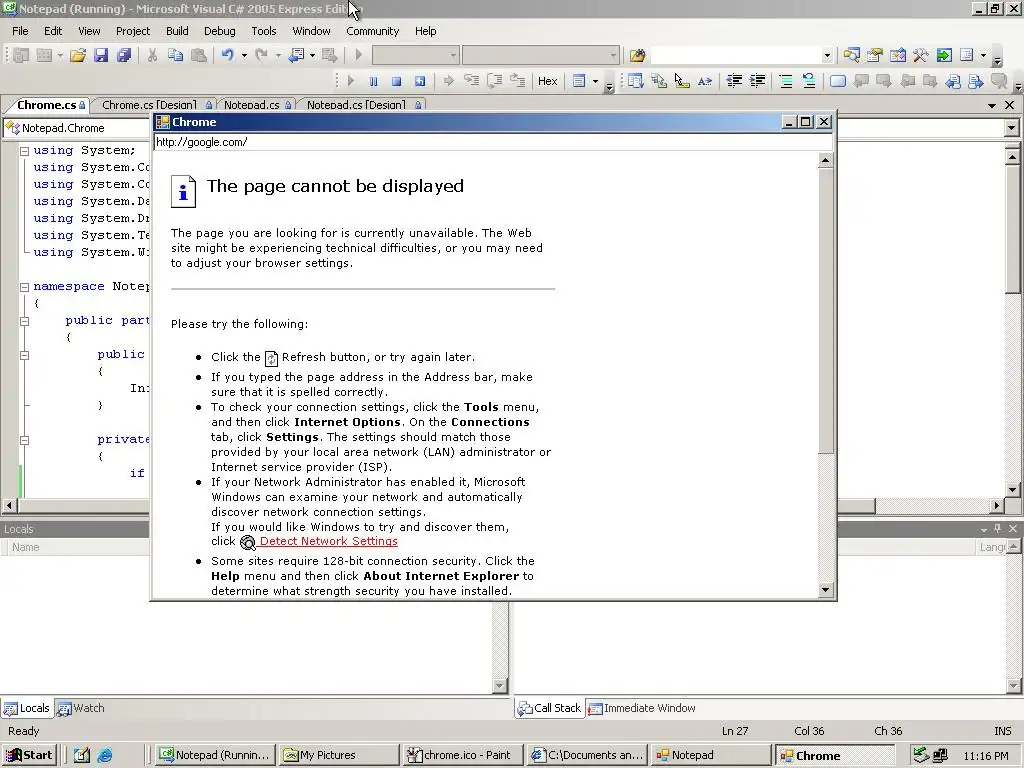Viewport: 1024px width, 768px height.
Task: Click the Find in Files icon
Action: [x=637, y=56]
